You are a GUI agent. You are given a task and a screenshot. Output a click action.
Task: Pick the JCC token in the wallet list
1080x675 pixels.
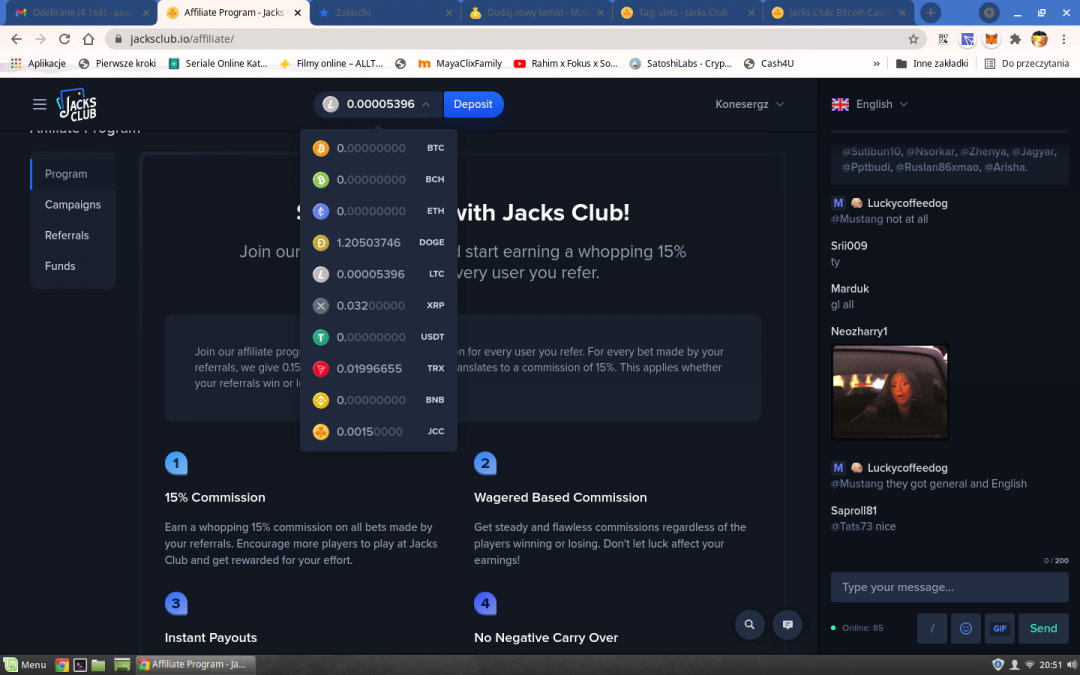pos(378,431)
